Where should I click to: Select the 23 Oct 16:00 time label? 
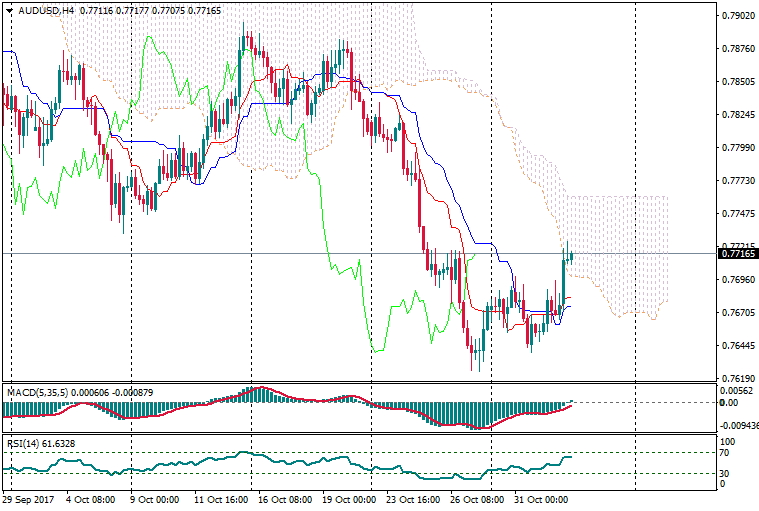[414, 498]
